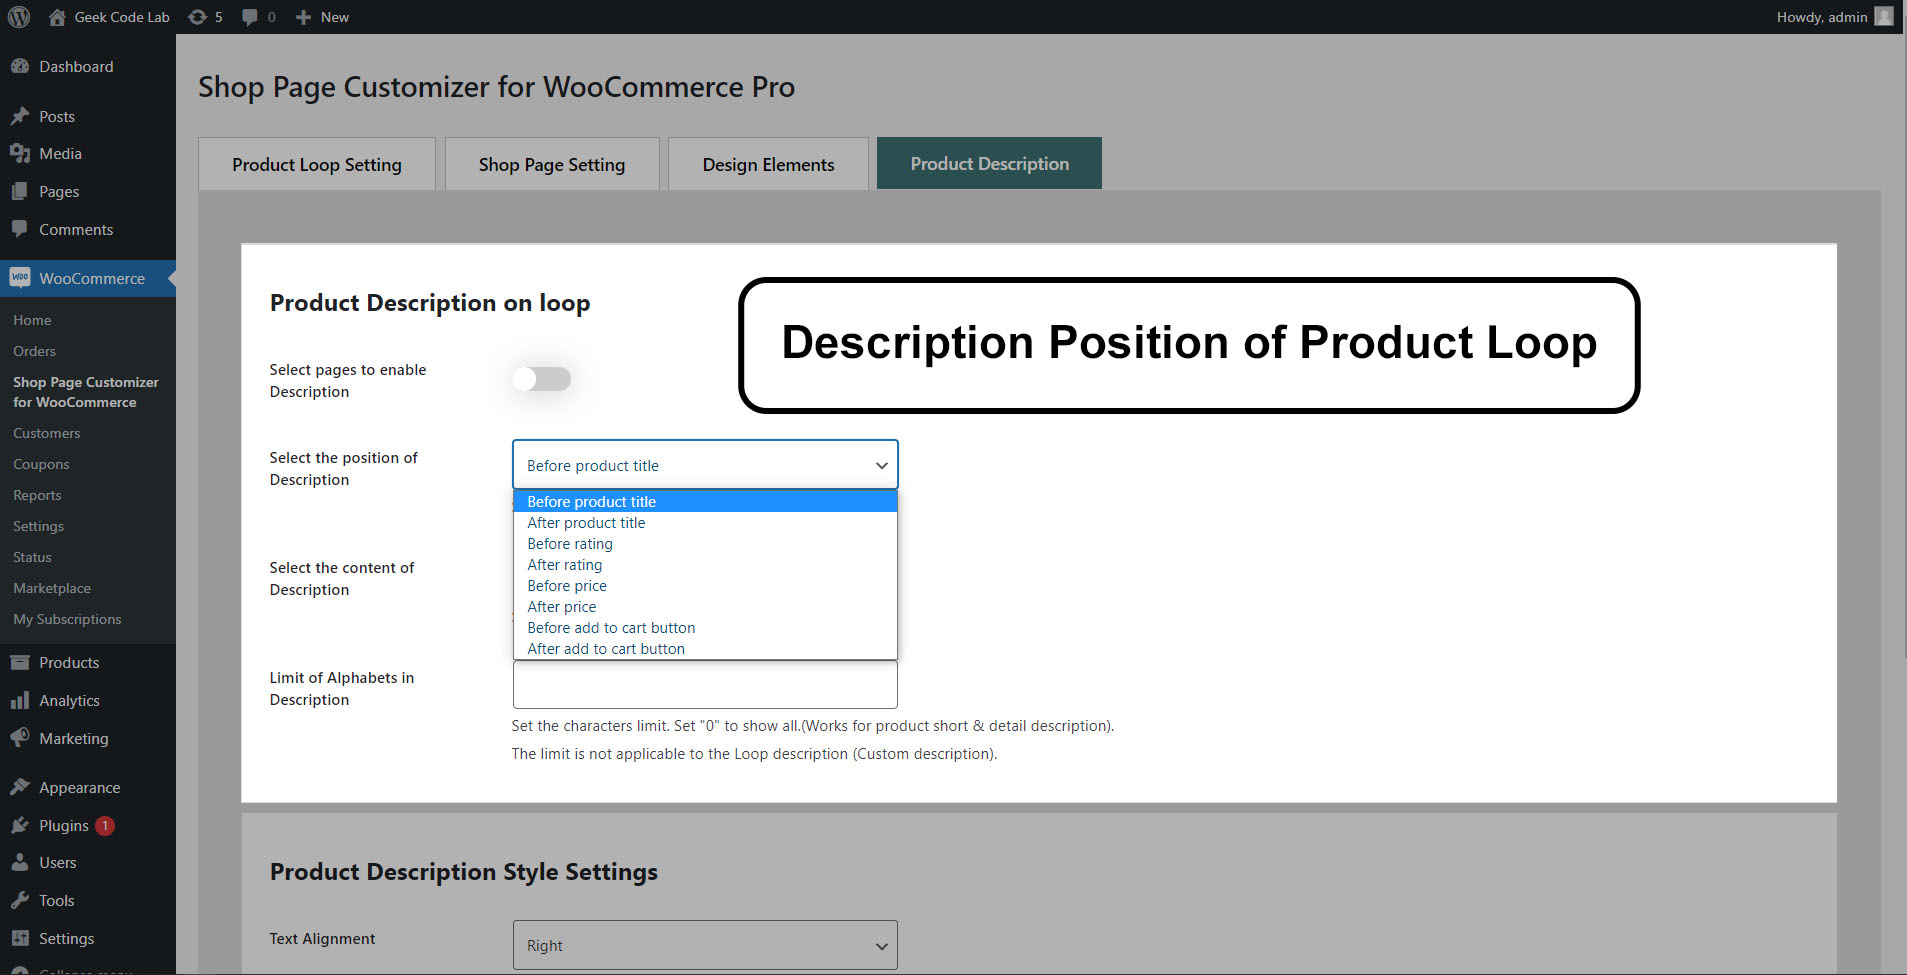
Task: Click the Marketing megaphone icon
Action: tap(20, 738)
